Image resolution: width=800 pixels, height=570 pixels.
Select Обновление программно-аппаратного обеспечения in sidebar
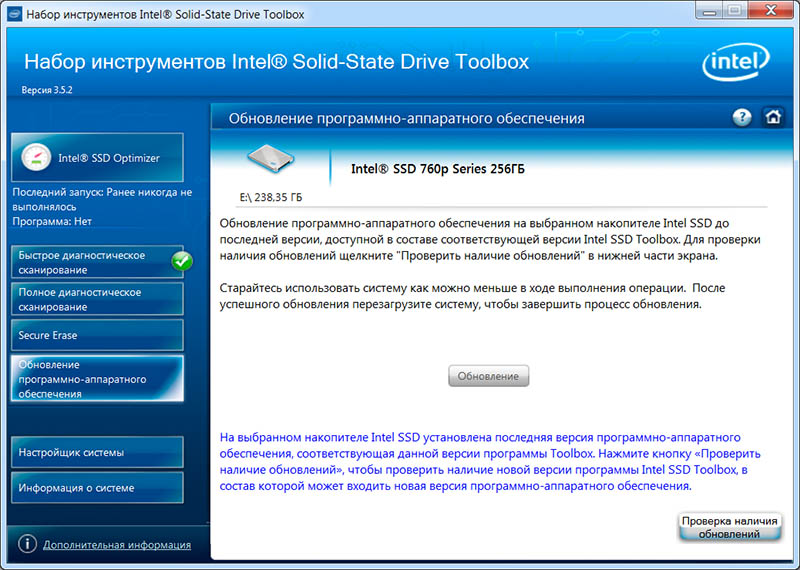pyautogui.click(x=97, y=379)
